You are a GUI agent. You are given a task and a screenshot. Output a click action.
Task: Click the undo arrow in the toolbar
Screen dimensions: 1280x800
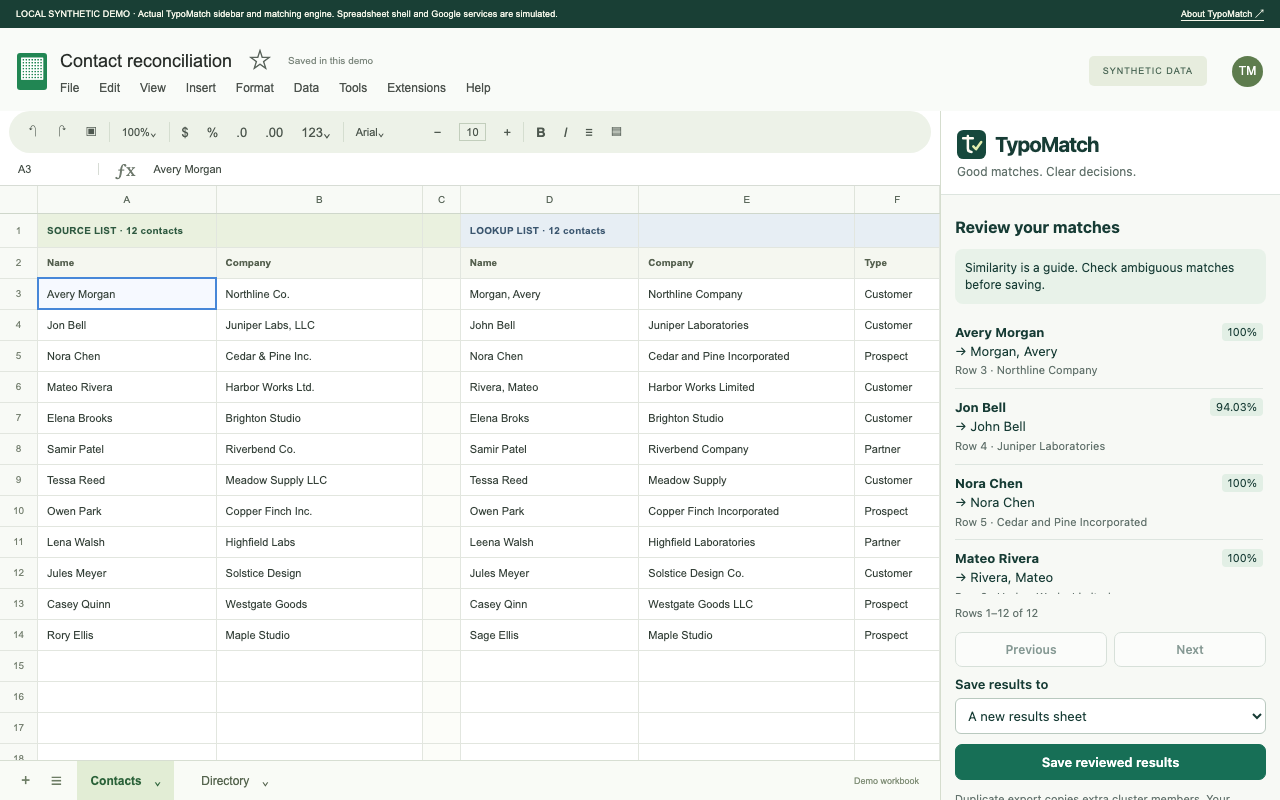click(x=33, y=132)
